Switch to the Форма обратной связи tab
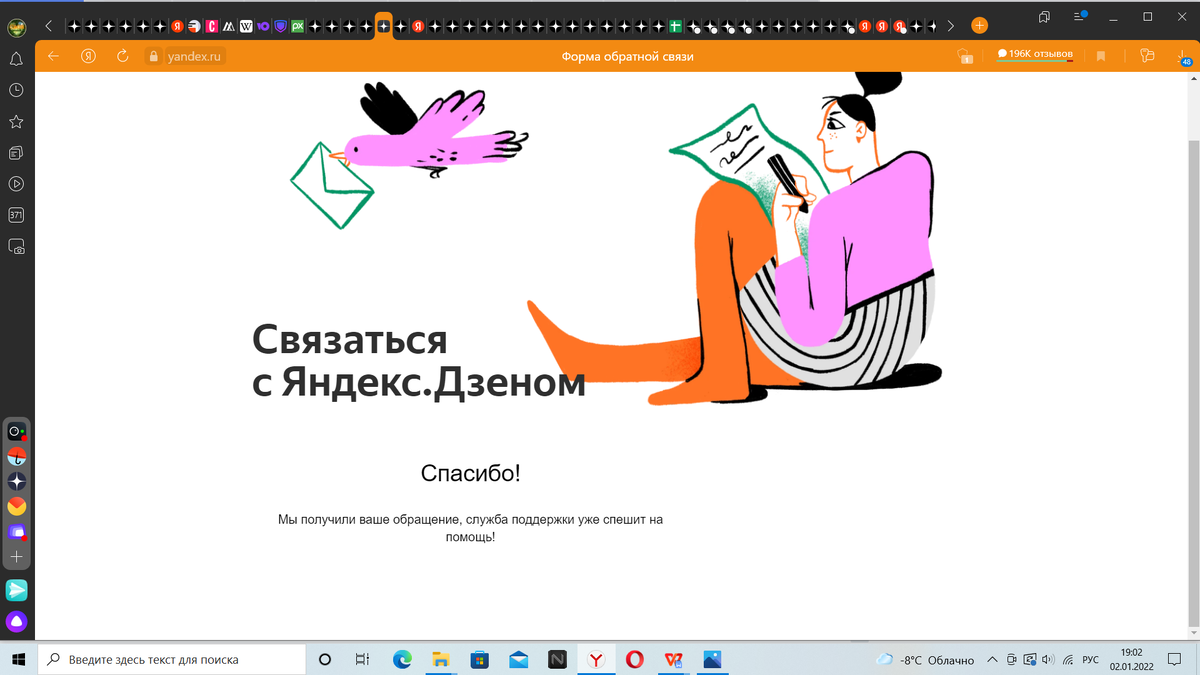 pyautogui.click(x=383, y=24)
